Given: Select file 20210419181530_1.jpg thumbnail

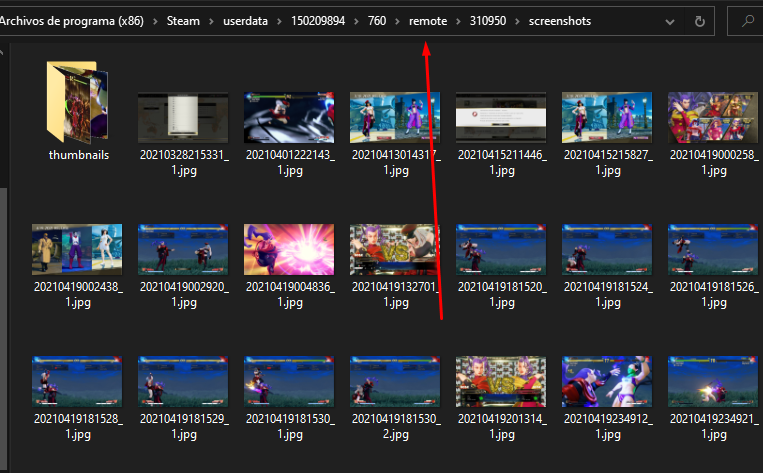Looking at the screenshot, I should pos(289,381).
